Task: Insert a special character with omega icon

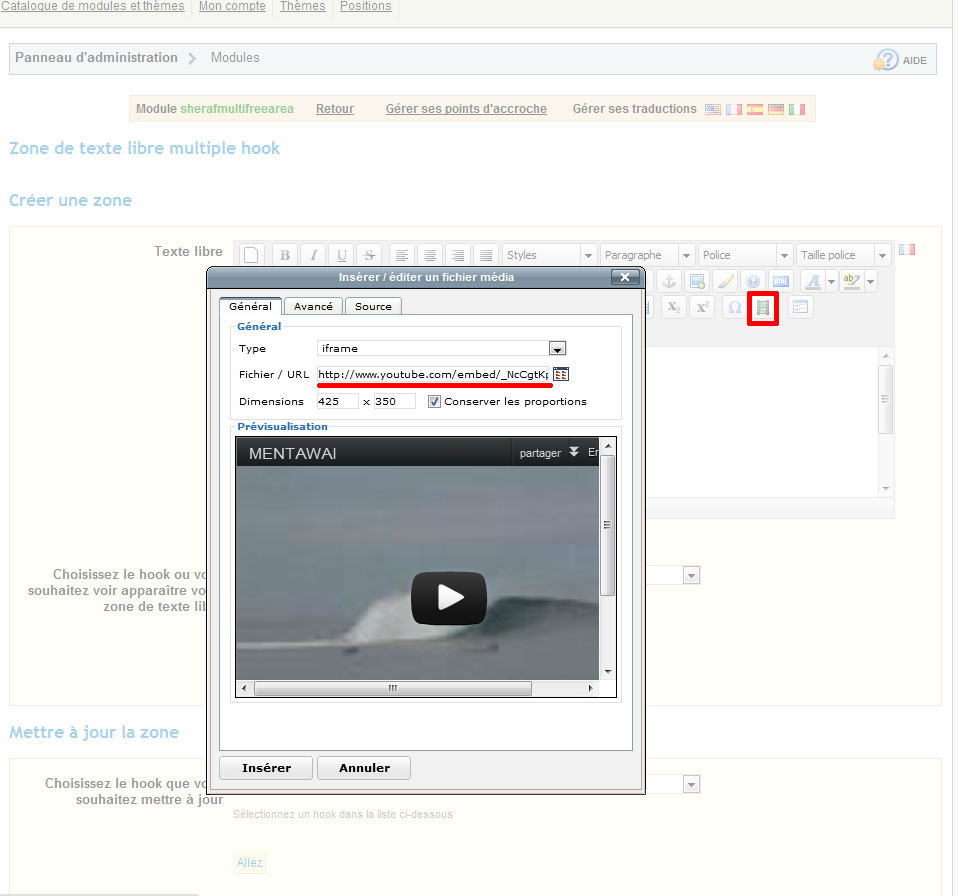Action: tap(734, 307)
